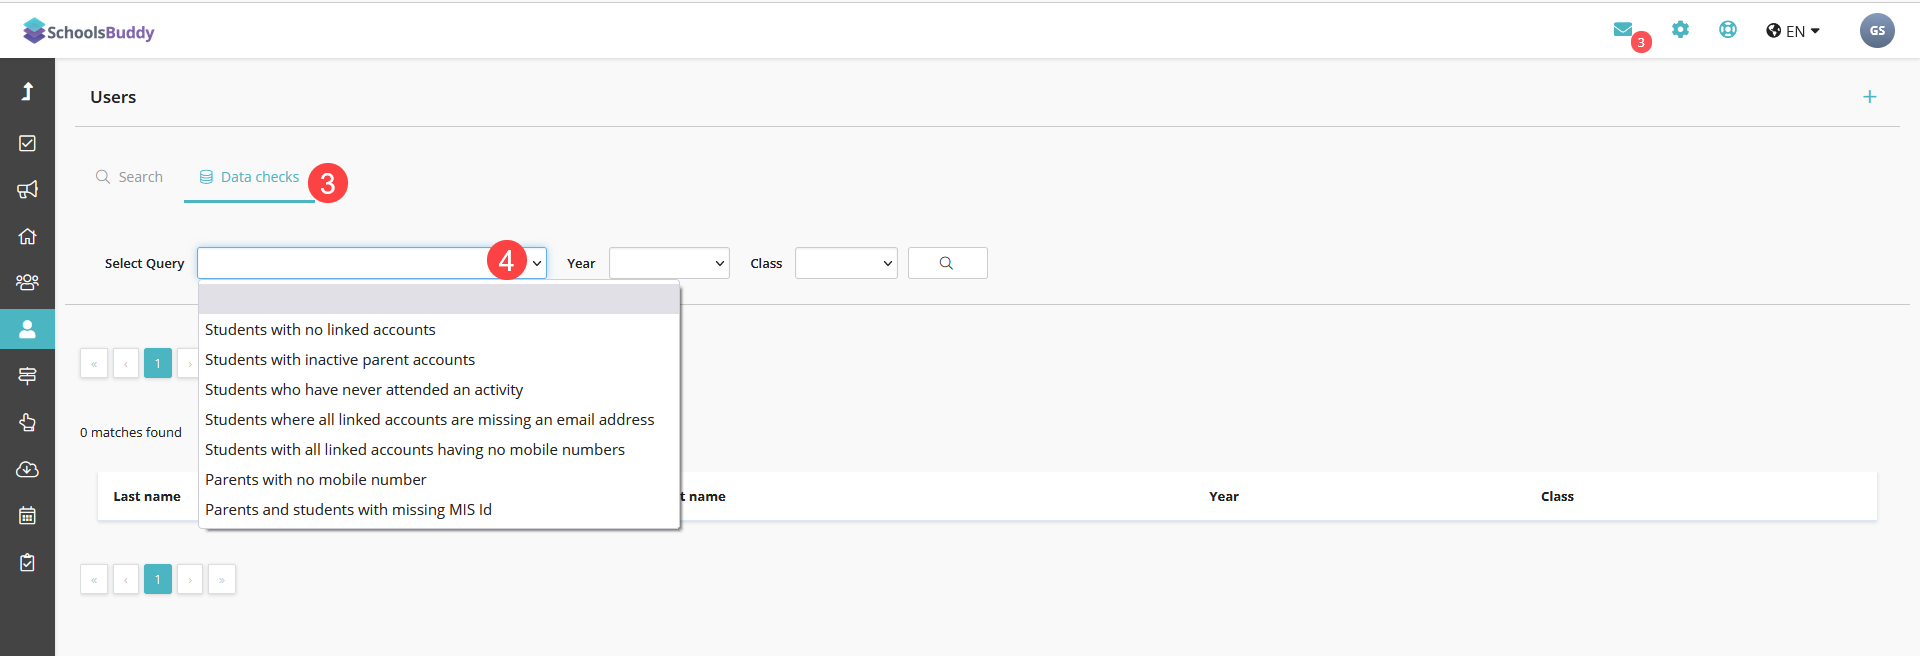Click the magnifier search button
Image resolution: width=1920 pixels, height=656 pixels.
[947, 263]
